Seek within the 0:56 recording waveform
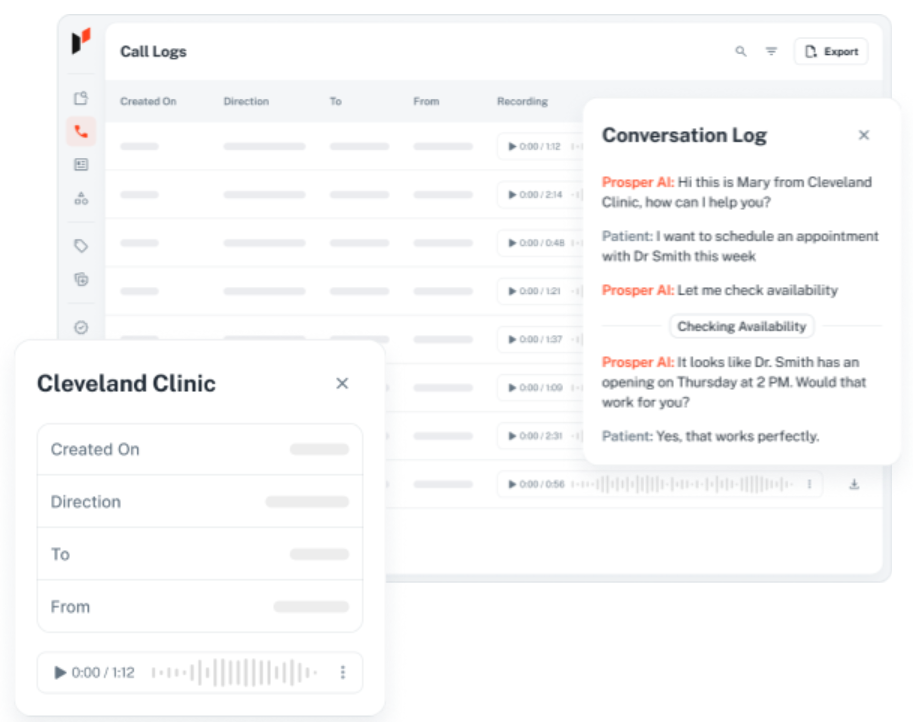This screenshot has height=722, width=913. pyautogui.click(x=682, y=484)
